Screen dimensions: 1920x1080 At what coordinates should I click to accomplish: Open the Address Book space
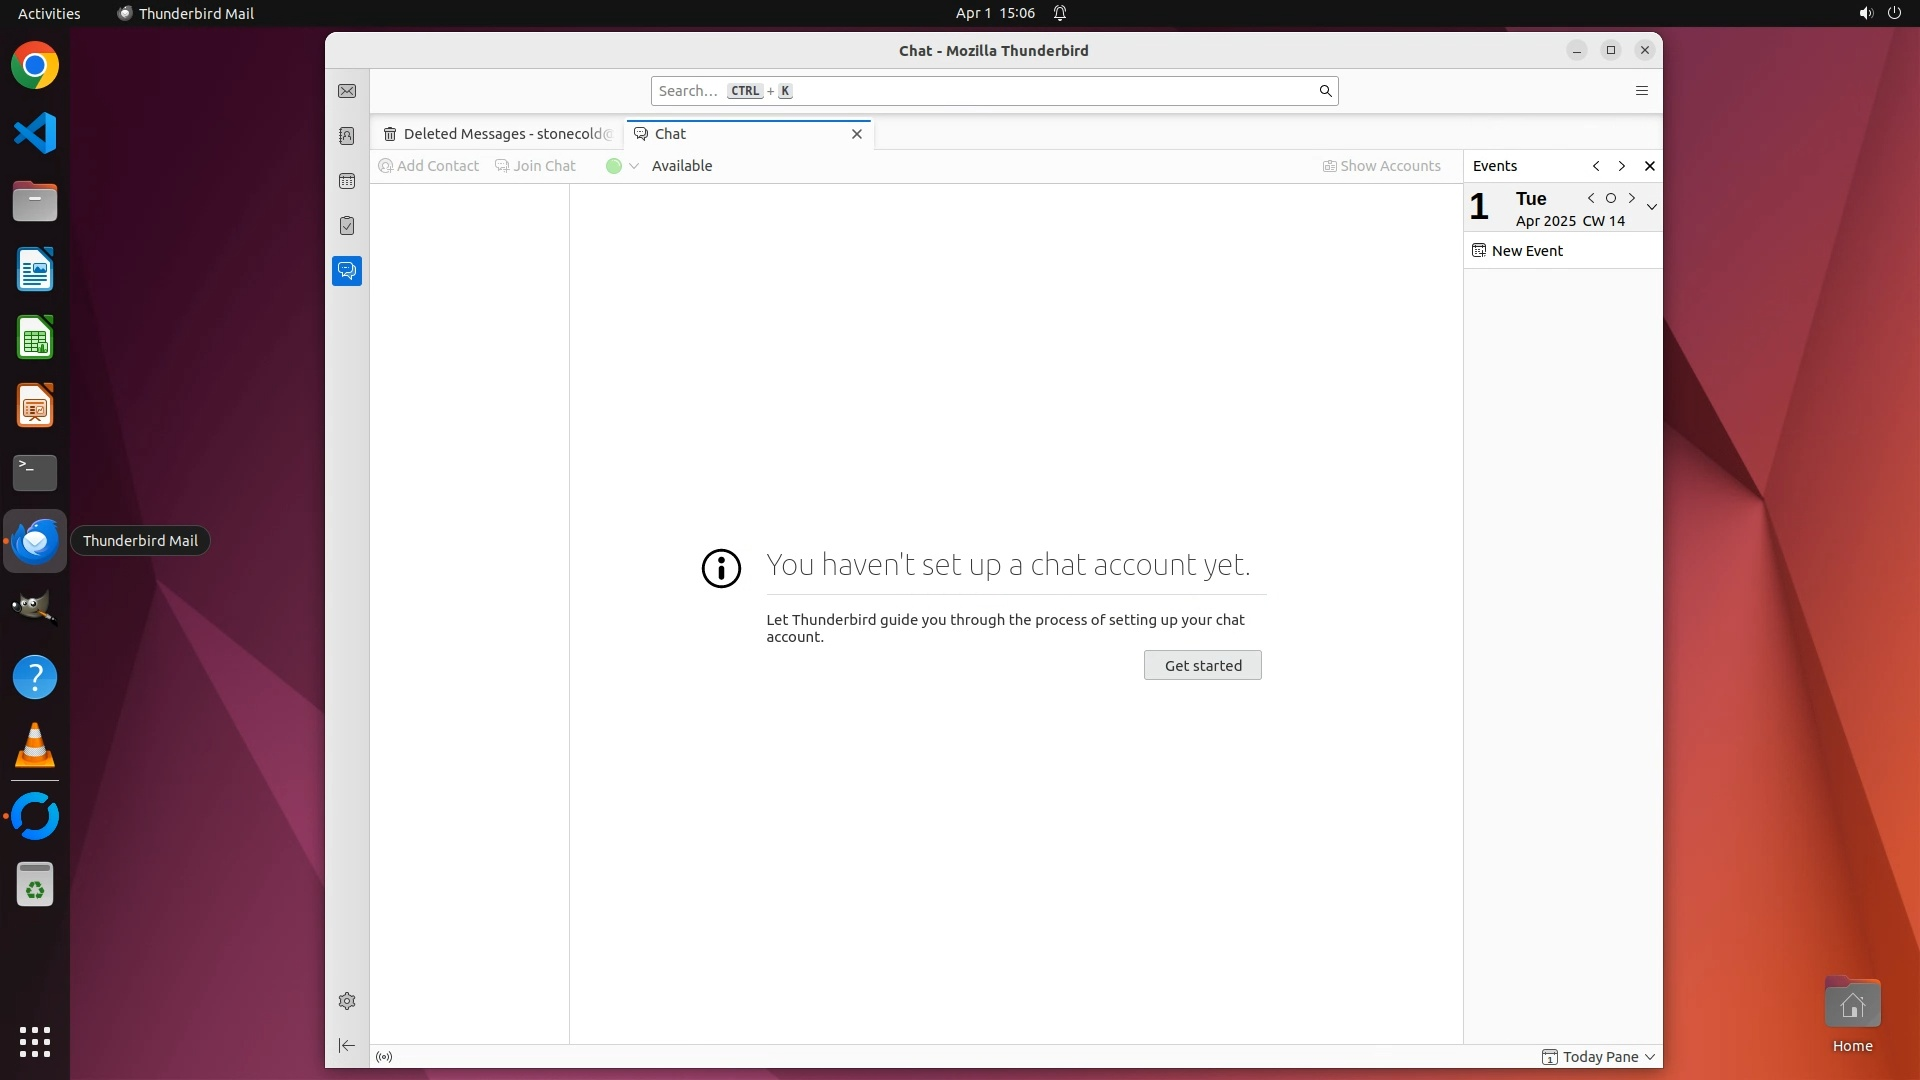347,136
